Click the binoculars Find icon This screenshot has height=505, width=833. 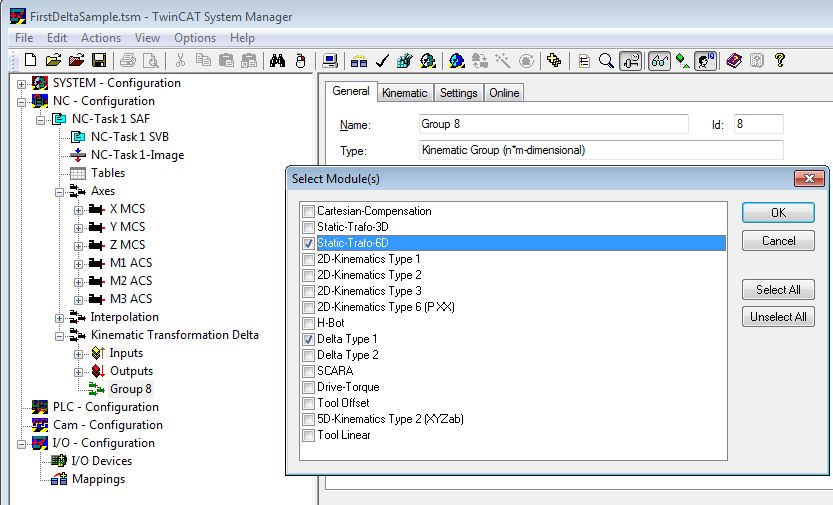277,61
